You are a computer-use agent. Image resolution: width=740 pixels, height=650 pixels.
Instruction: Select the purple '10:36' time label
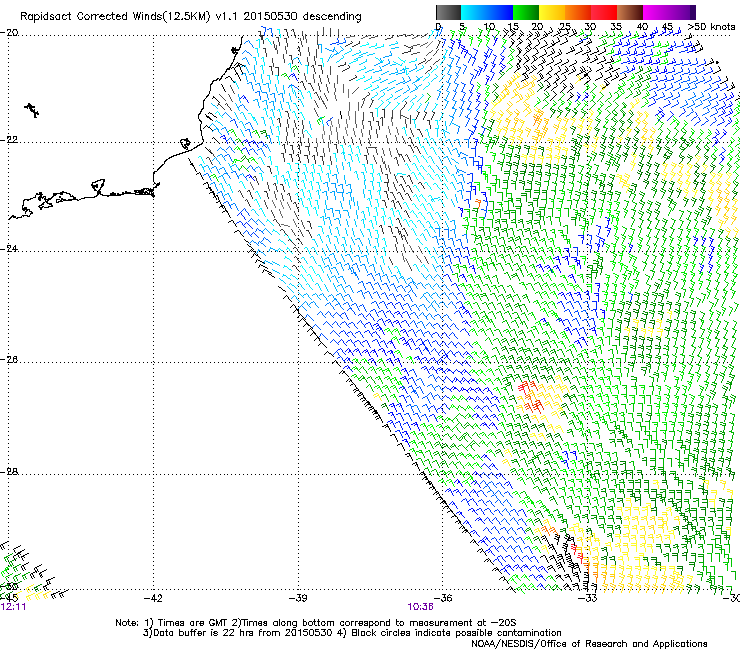click(420, 607)
